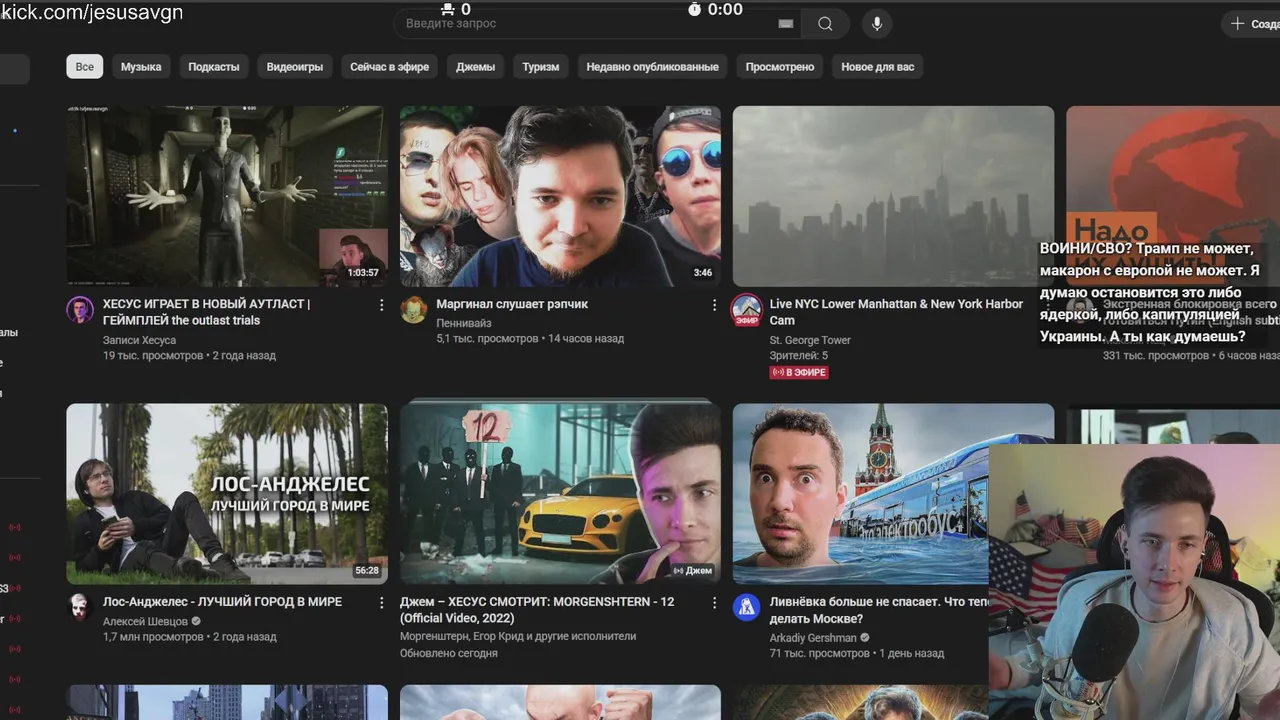Open title Маргинал слушает рэпчик

click(x=512, y=304)
